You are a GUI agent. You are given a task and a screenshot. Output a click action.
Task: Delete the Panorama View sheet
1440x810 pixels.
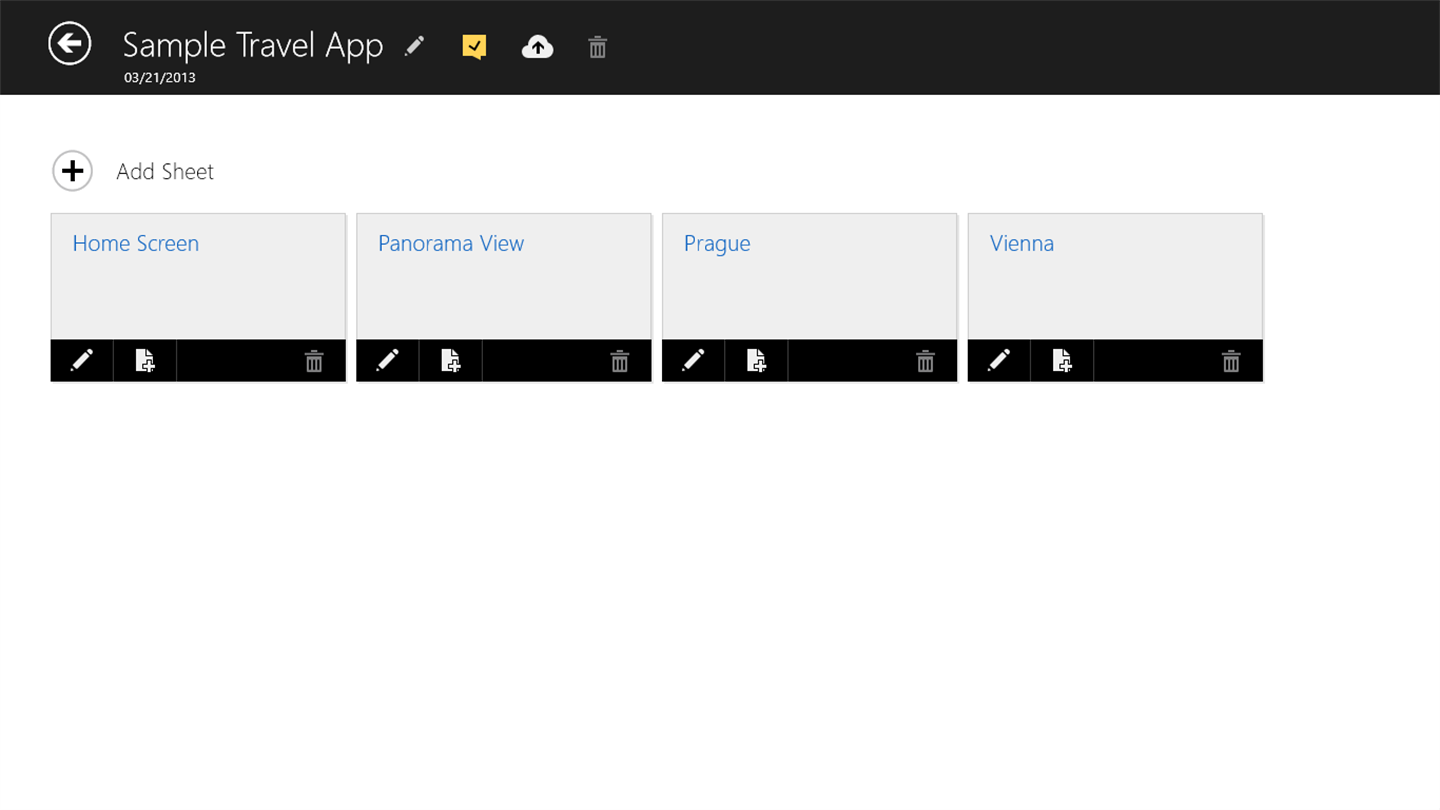click(x=620, y=361)
